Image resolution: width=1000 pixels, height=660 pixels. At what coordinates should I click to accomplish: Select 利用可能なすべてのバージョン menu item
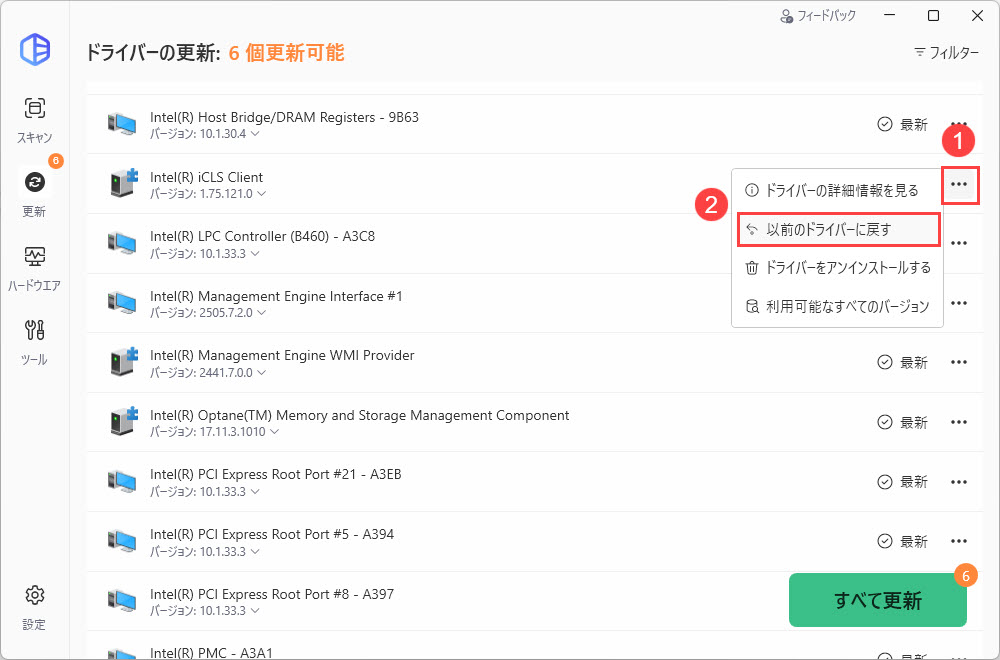837,307
